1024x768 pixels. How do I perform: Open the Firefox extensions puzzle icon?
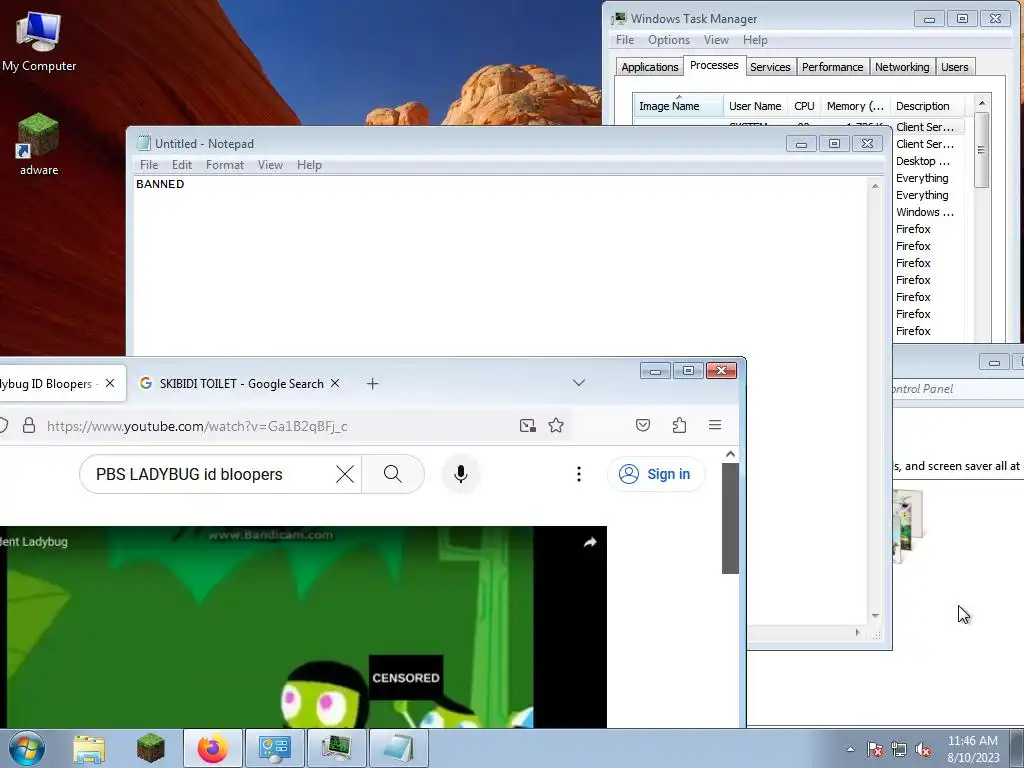point(679,426)
